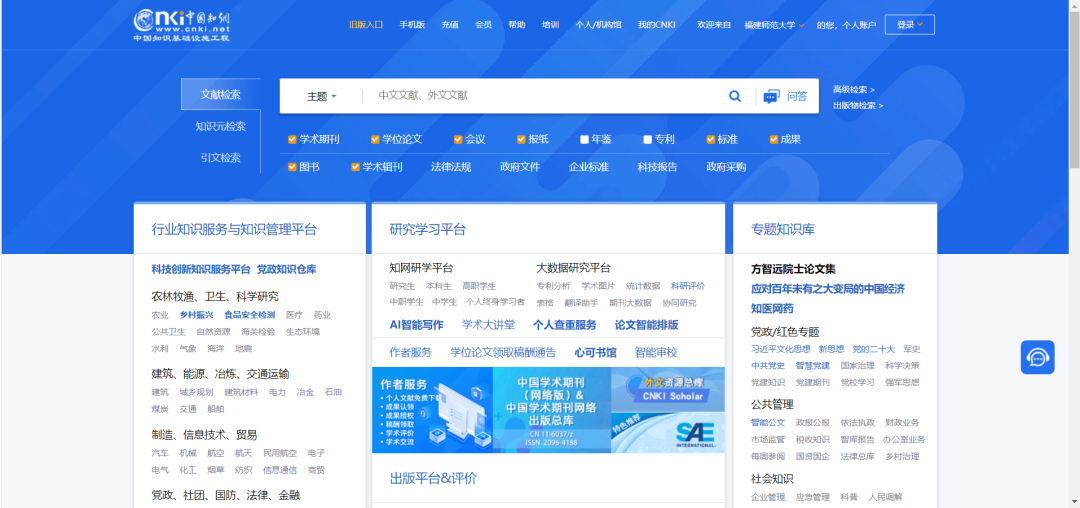Open 应对百年未有之大变局的中国经济 link

click(828, 288)
